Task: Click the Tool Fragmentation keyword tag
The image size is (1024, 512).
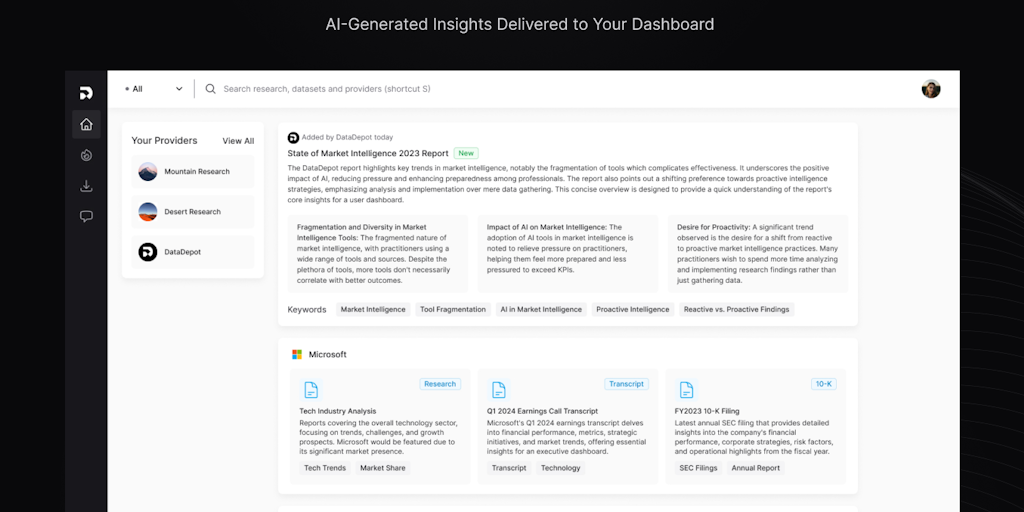Action: [x=453, y=309]
